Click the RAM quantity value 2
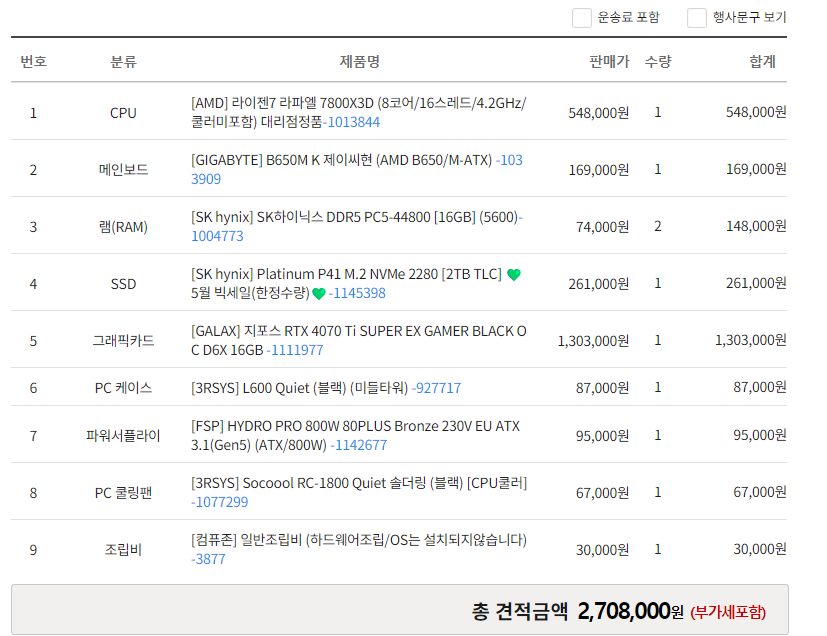The image size is (827, 636). tap(658, 226)
